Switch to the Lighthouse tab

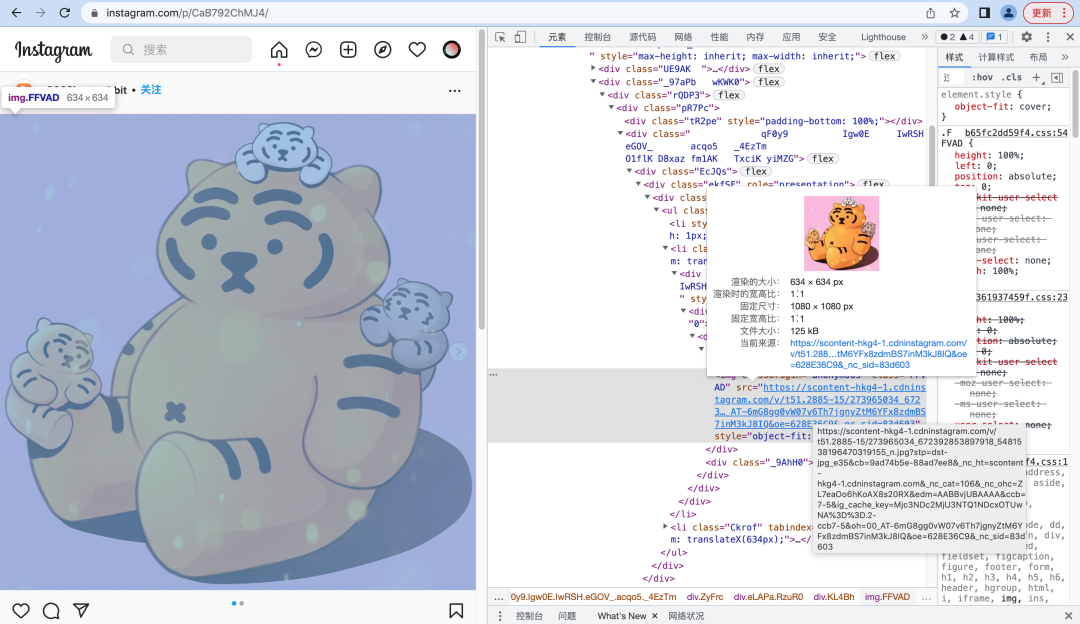883,37
